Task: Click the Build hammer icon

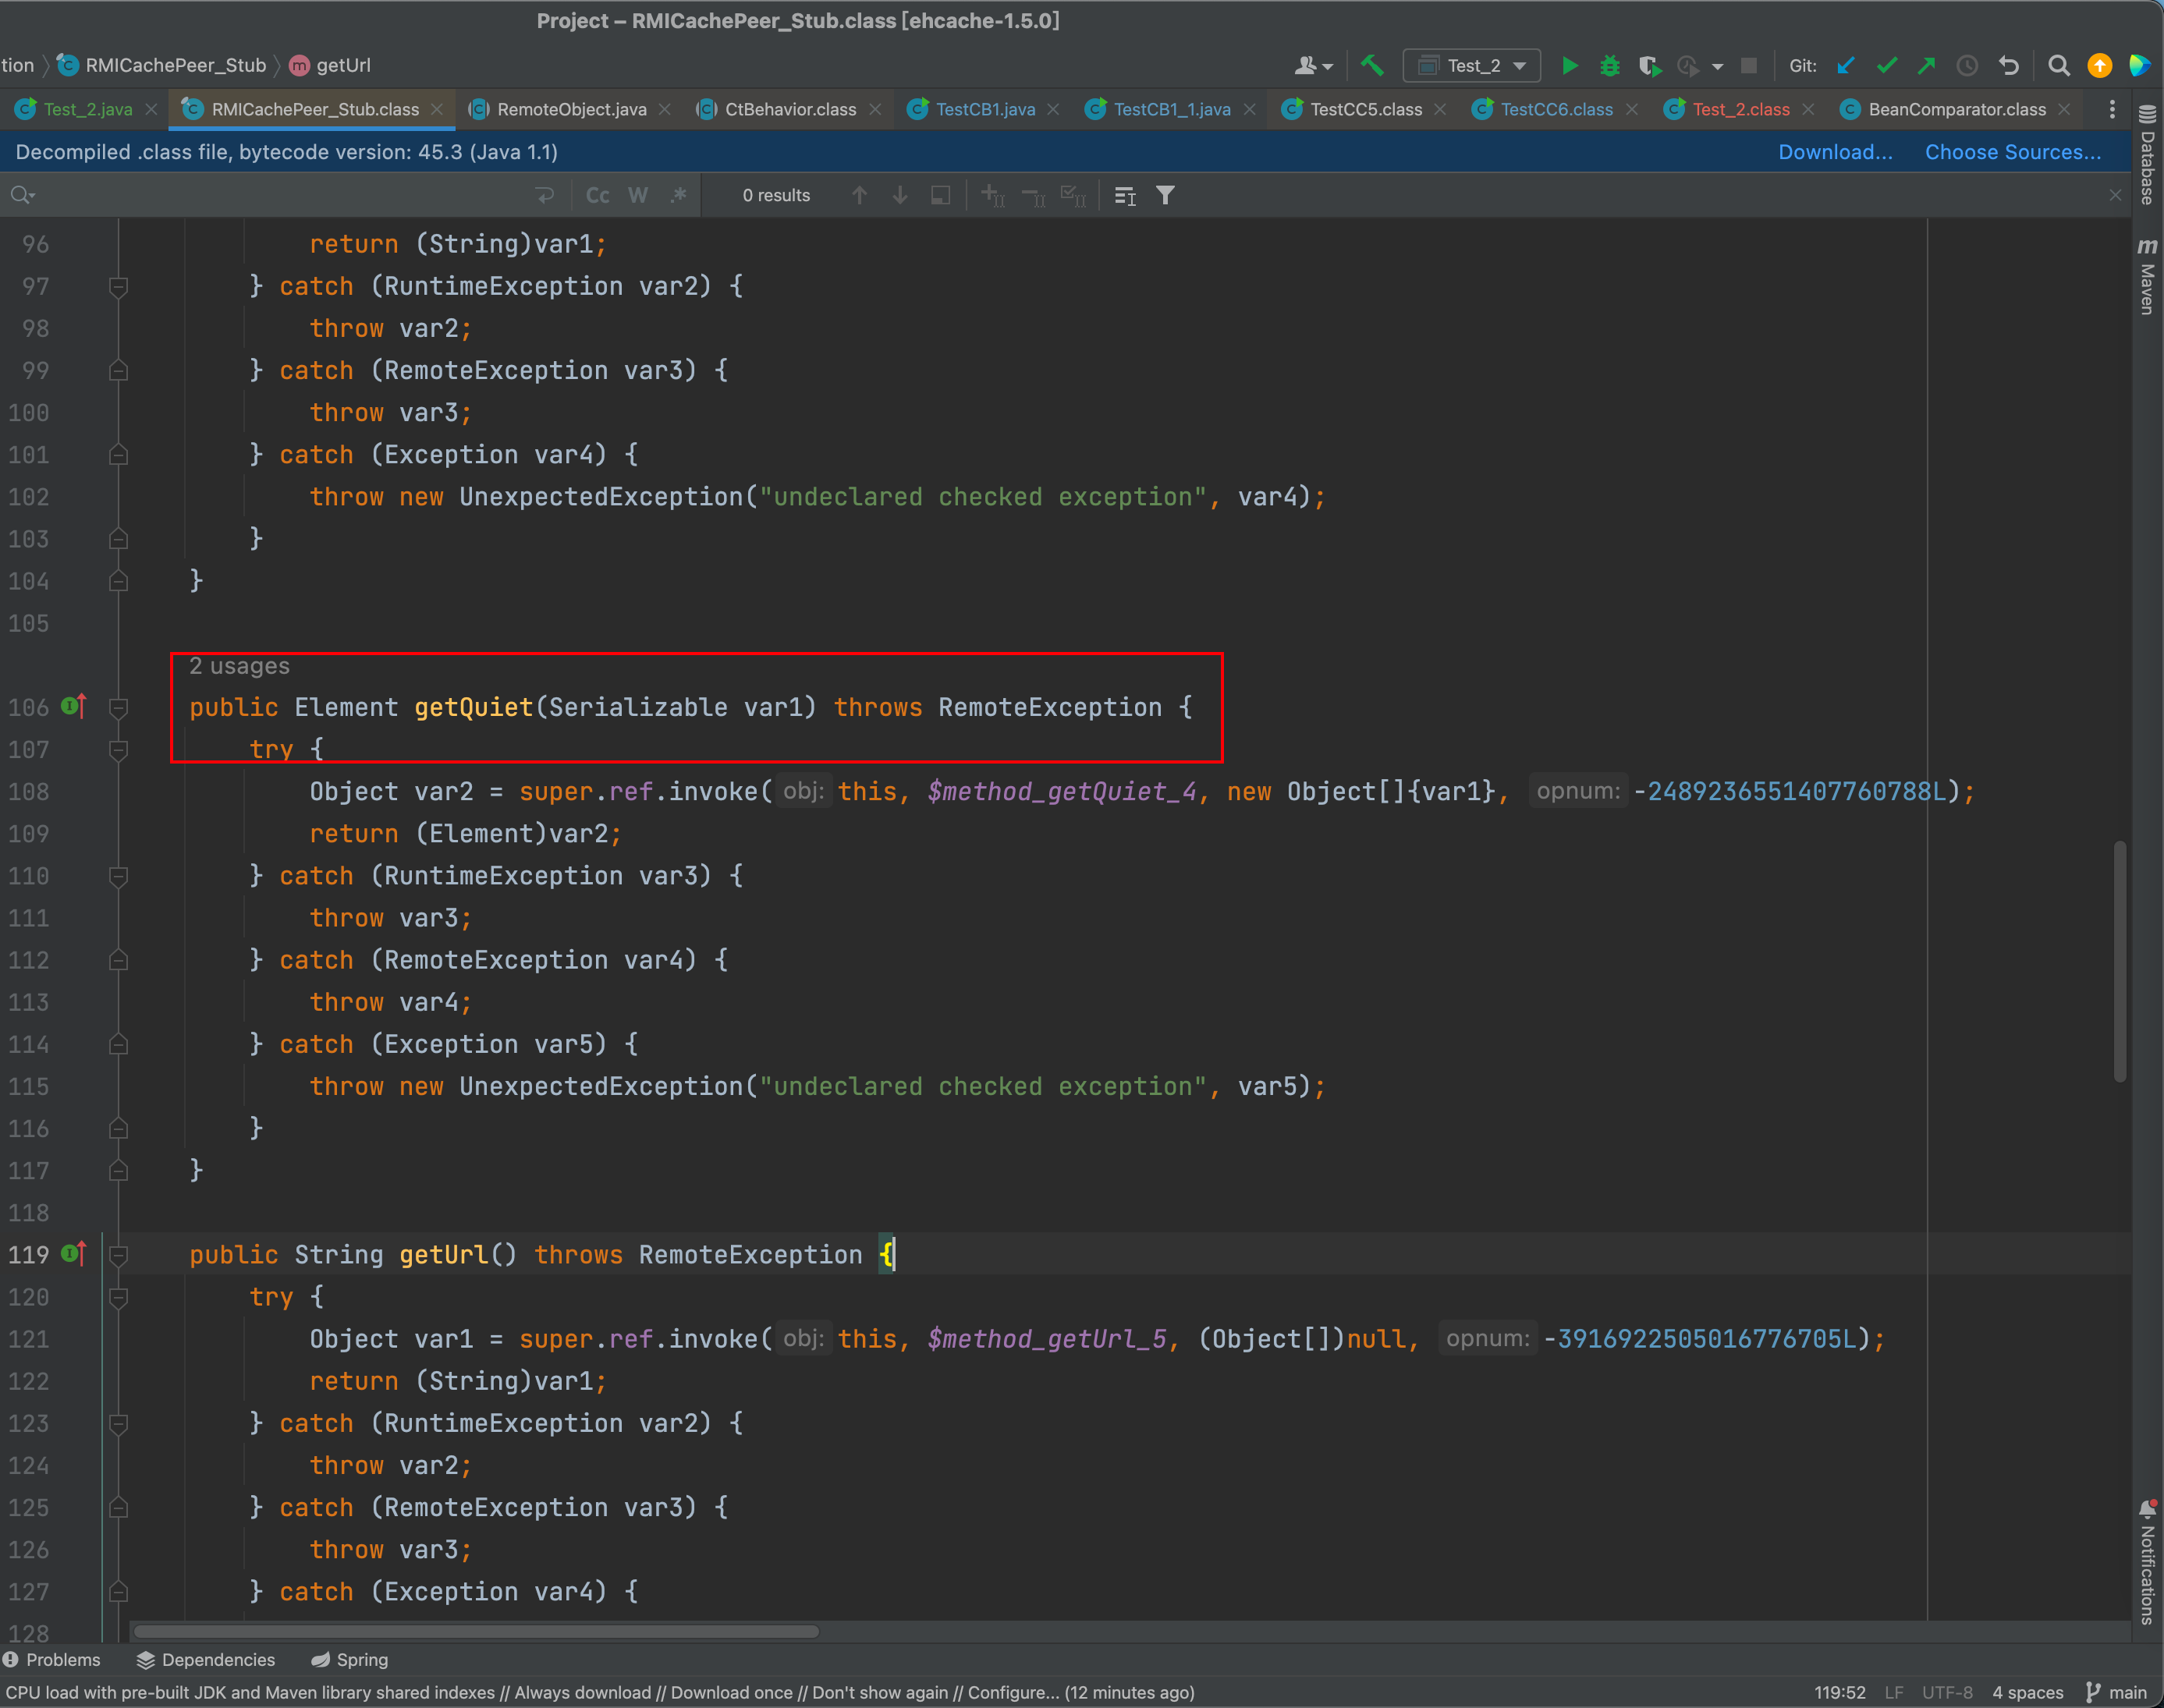Action: click(1372, 66)
